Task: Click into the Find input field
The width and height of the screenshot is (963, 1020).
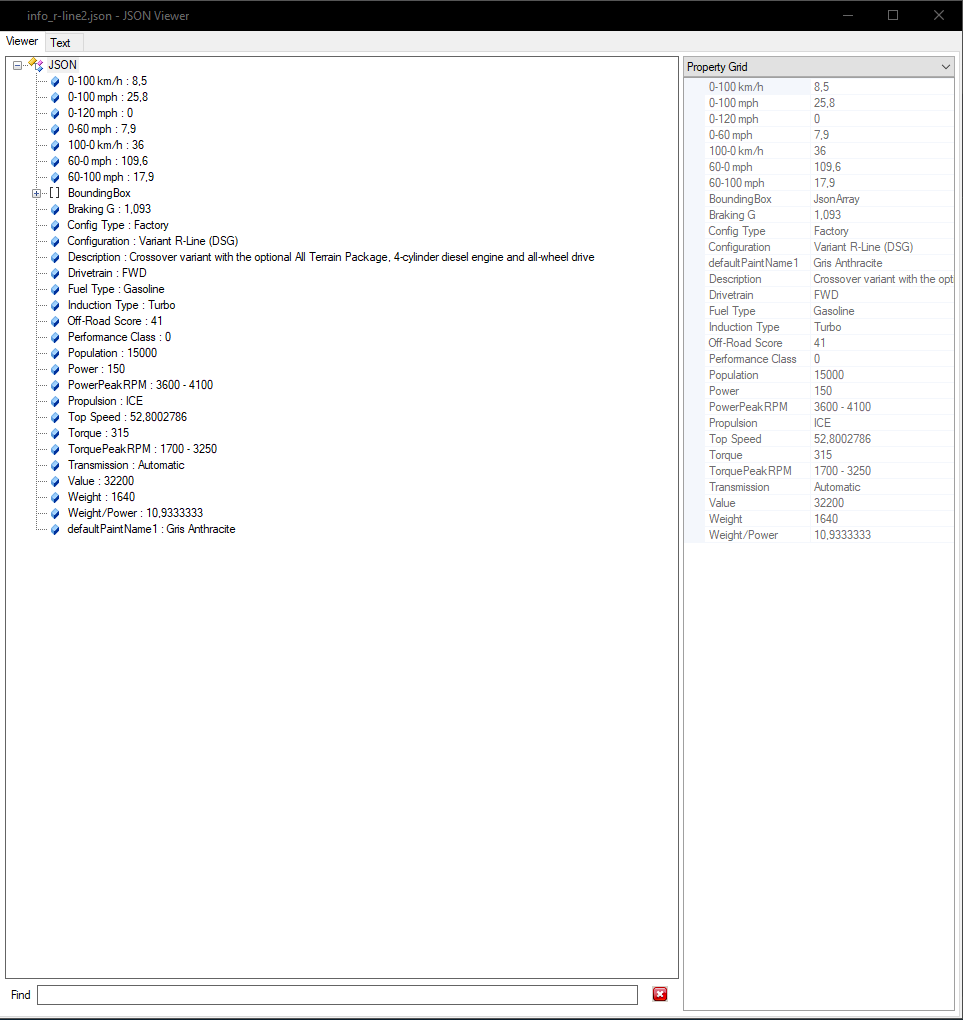Action: coord(336,995)
